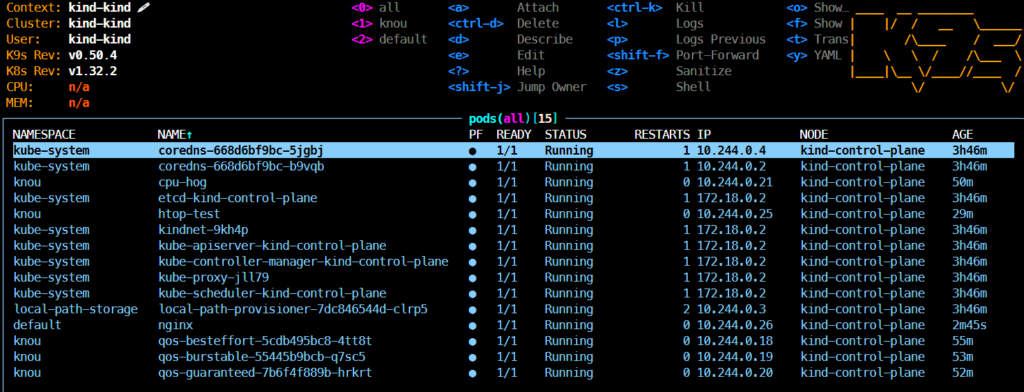
Task: Click the Port-Forward <shift-f> command
Action: click(x=683, y=55)
